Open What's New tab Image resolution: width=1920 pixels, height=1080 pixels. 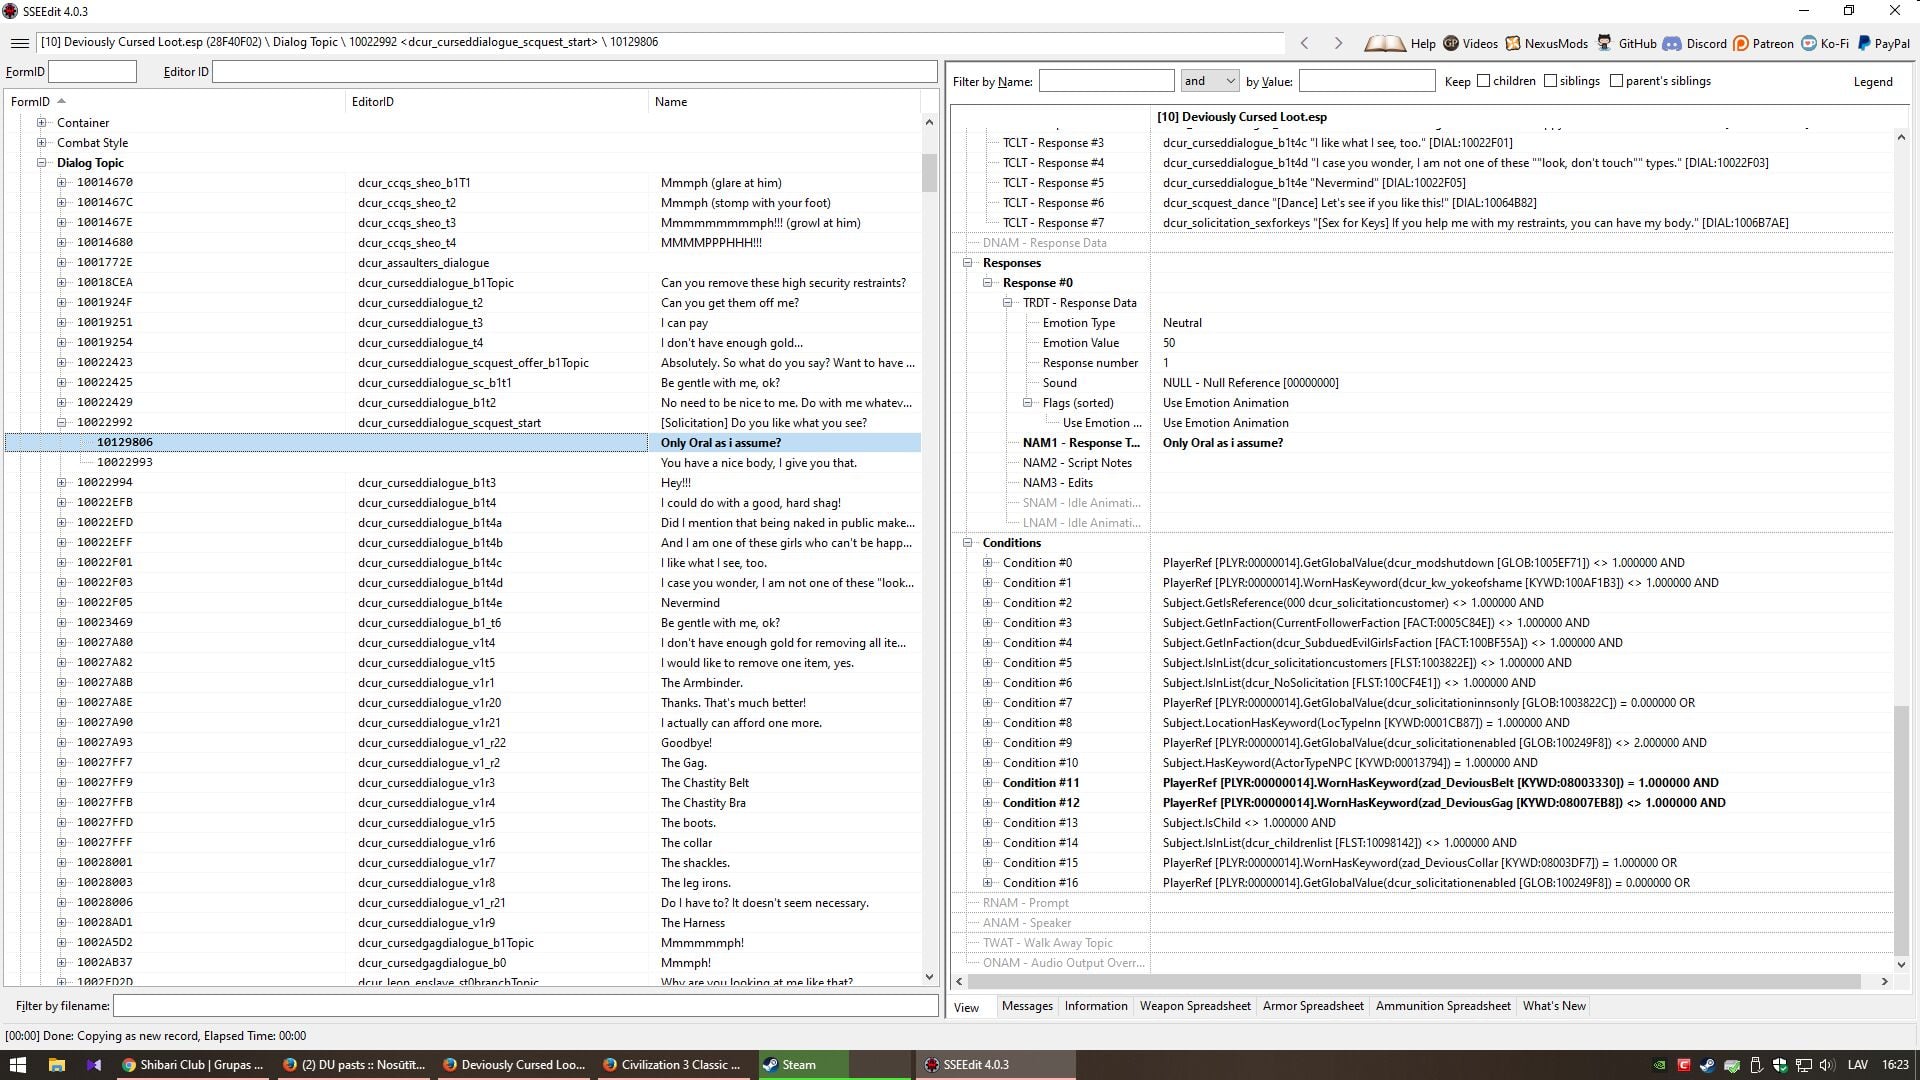(1554, 1006)
